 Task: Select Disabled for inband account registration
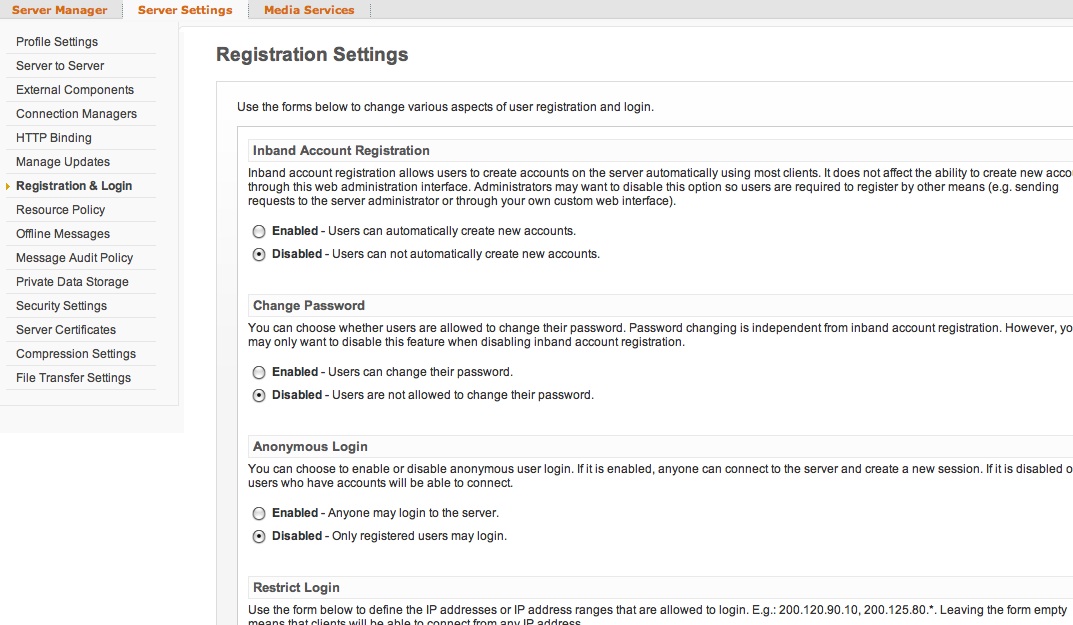coord(260,254)
